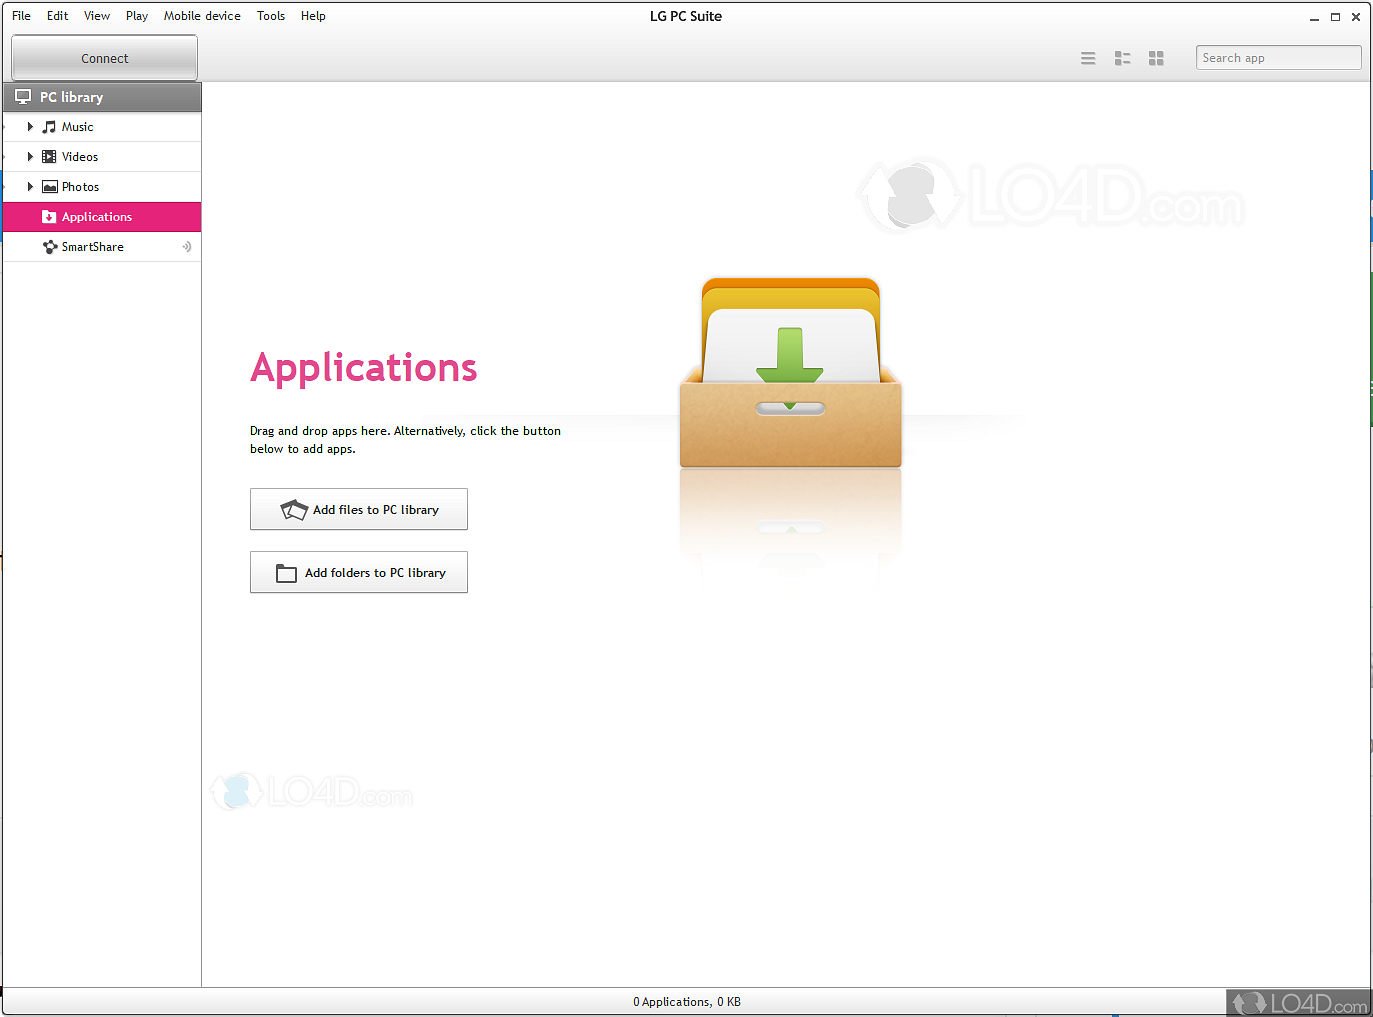Select Applications in the sidebar
1373x1017 pixels.
102,217
